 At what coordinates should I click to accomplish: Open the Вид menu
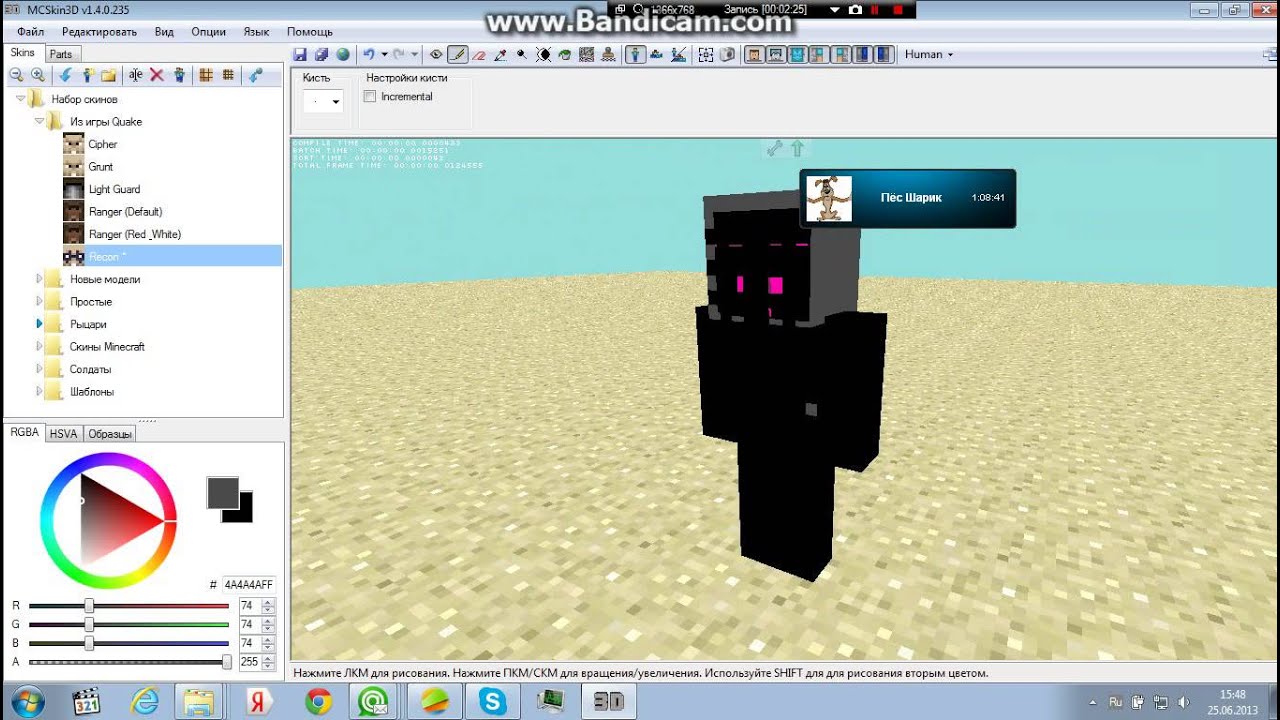click(x=164, y=32)
